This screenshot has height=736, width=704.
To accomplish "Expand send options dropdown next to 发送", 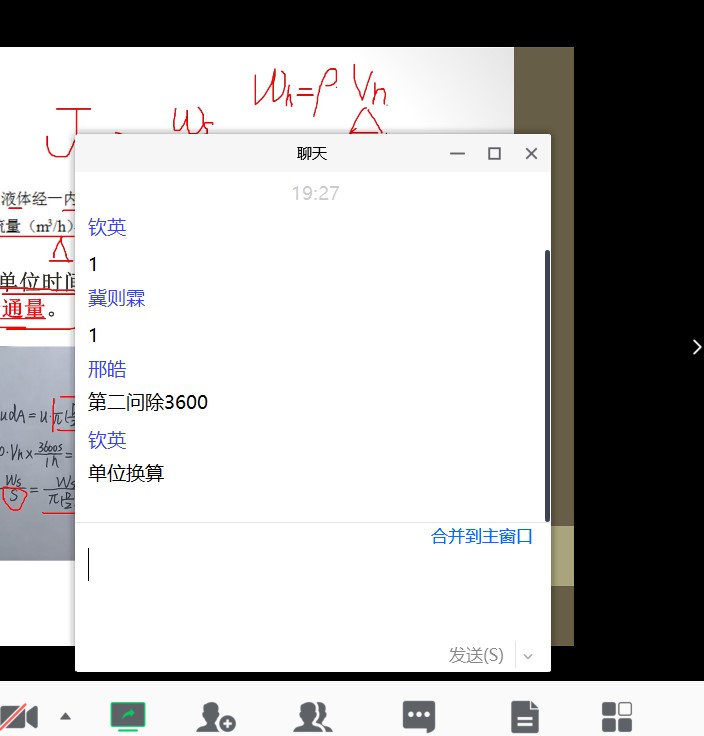I will click(x=529, y=656).
